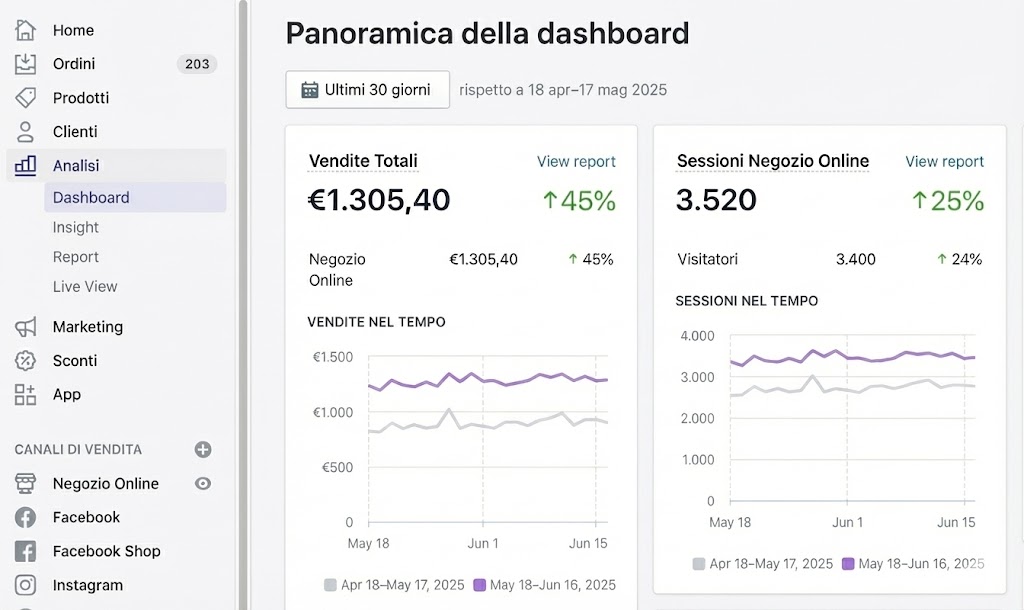1024x610 pixels.
Task: Expand the Canali di Vendita section
Action: tap(77, 449)
